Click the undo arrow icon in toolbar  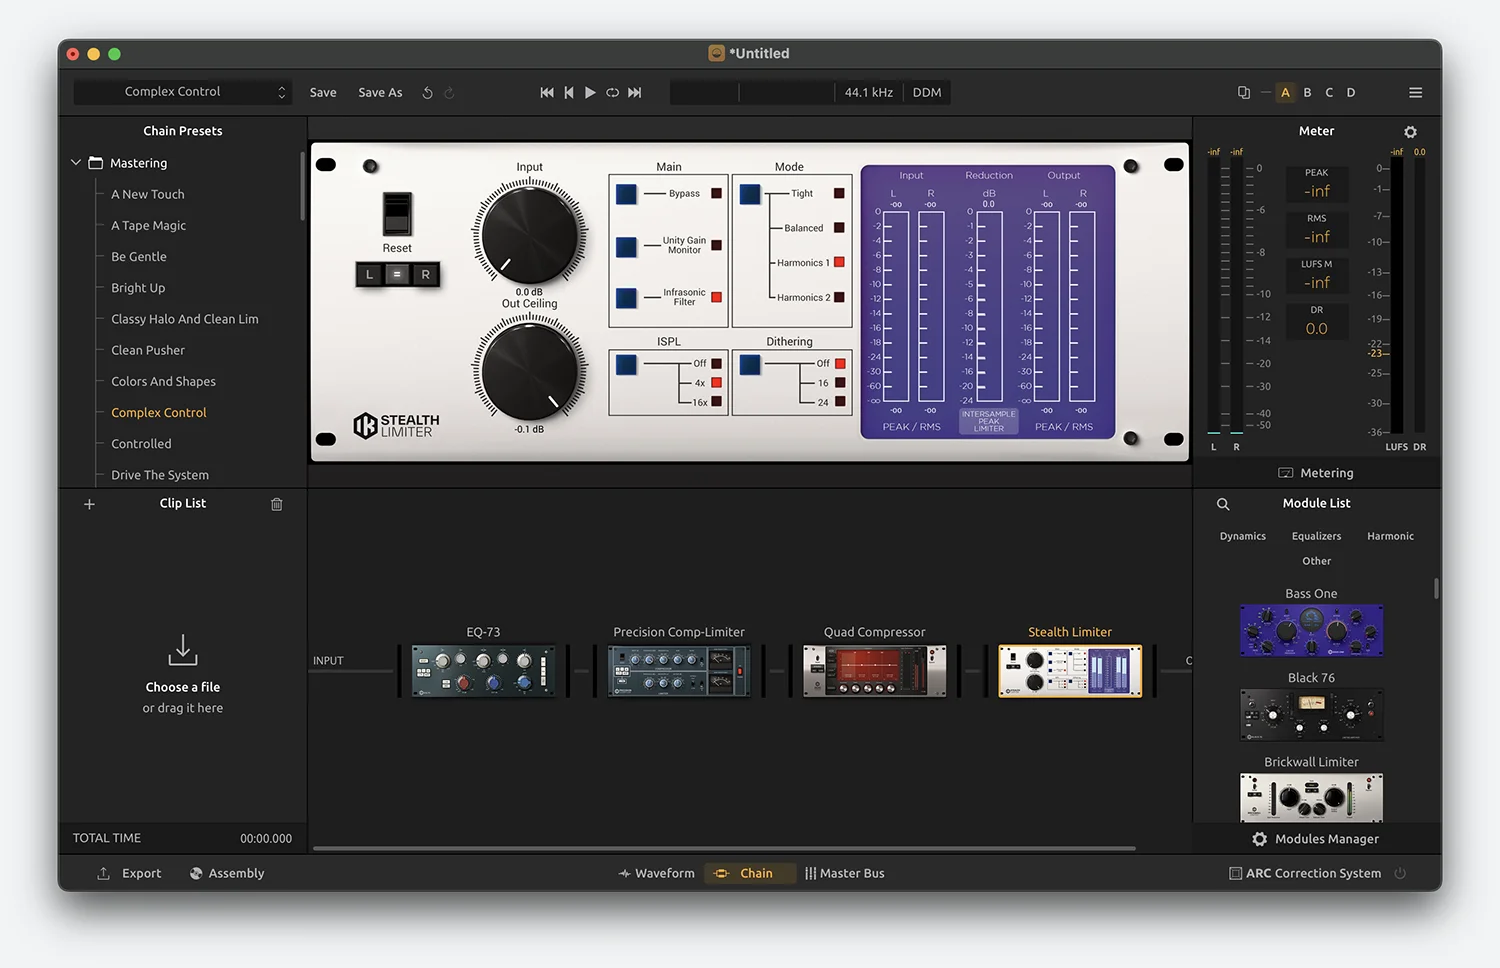427,93
